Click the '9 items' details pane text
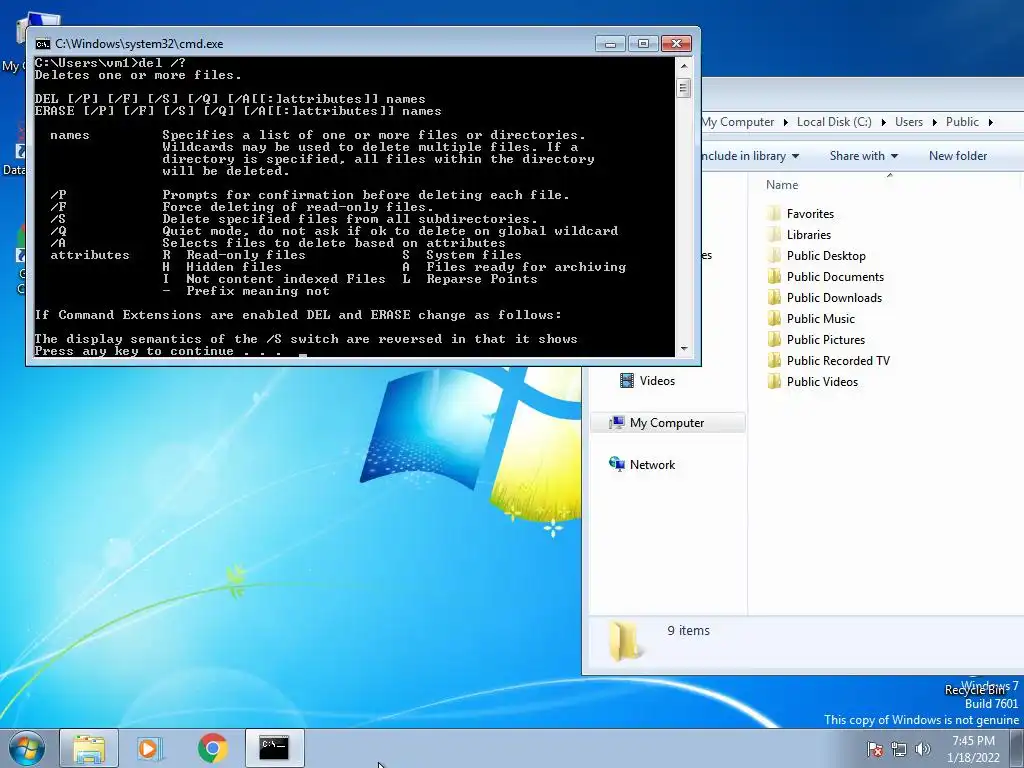The image size is (1024, 768). click(688, 630)
